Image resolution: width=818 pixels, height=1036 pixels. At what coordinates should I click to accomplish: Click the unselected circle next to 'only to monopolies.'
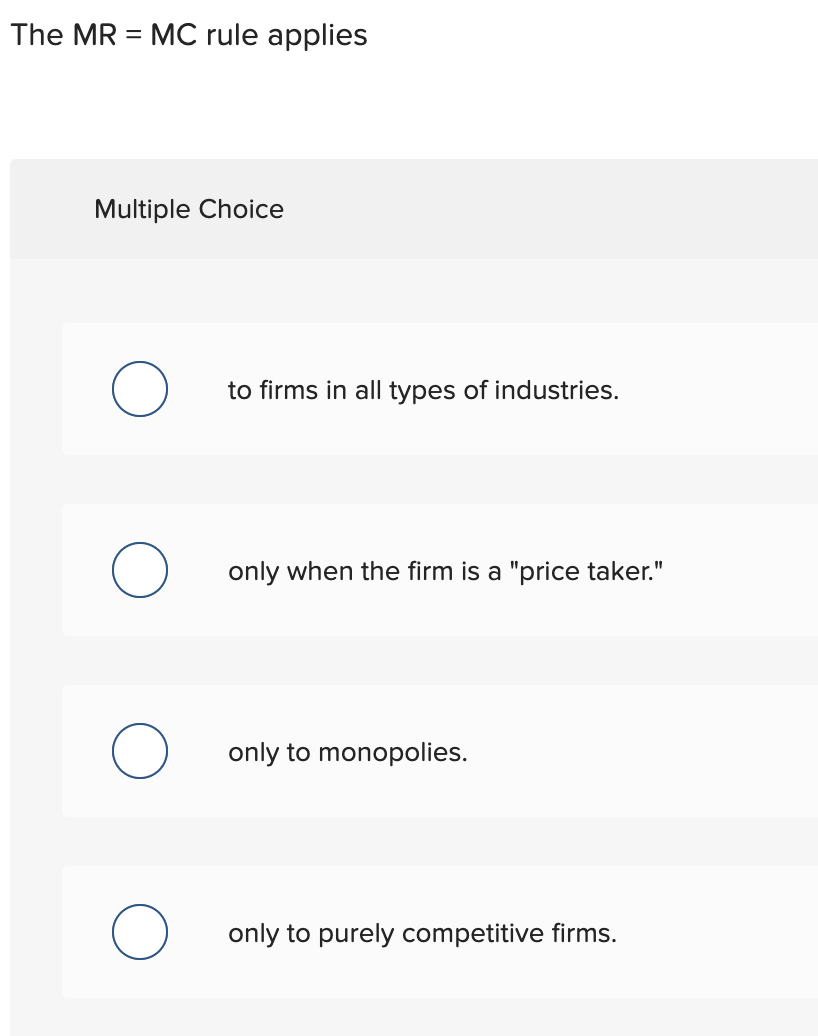click(x=139, y=750)
